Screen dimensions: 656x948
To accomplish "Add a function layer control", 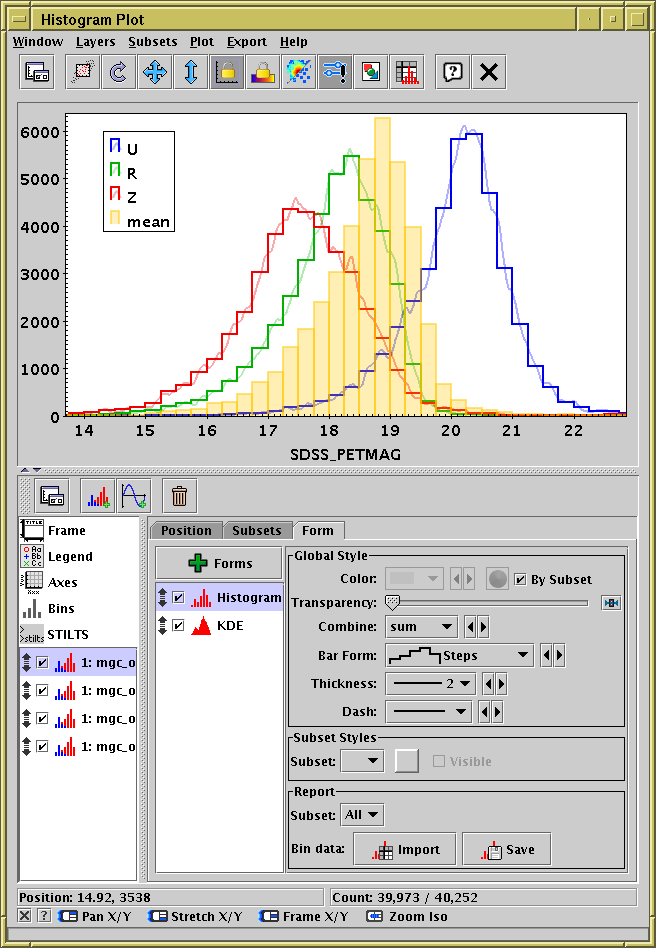I will (133, 494).
